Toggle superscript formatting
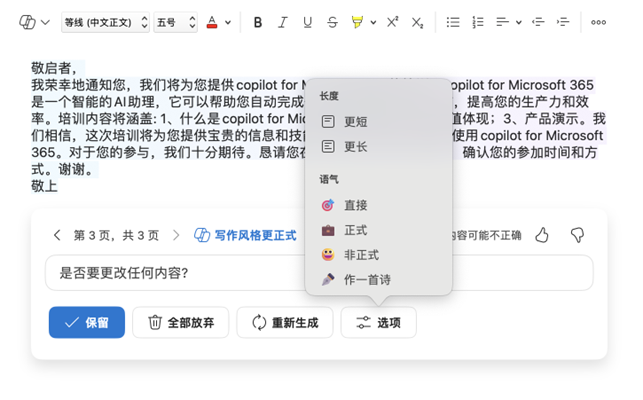 (x=392, y=22)
